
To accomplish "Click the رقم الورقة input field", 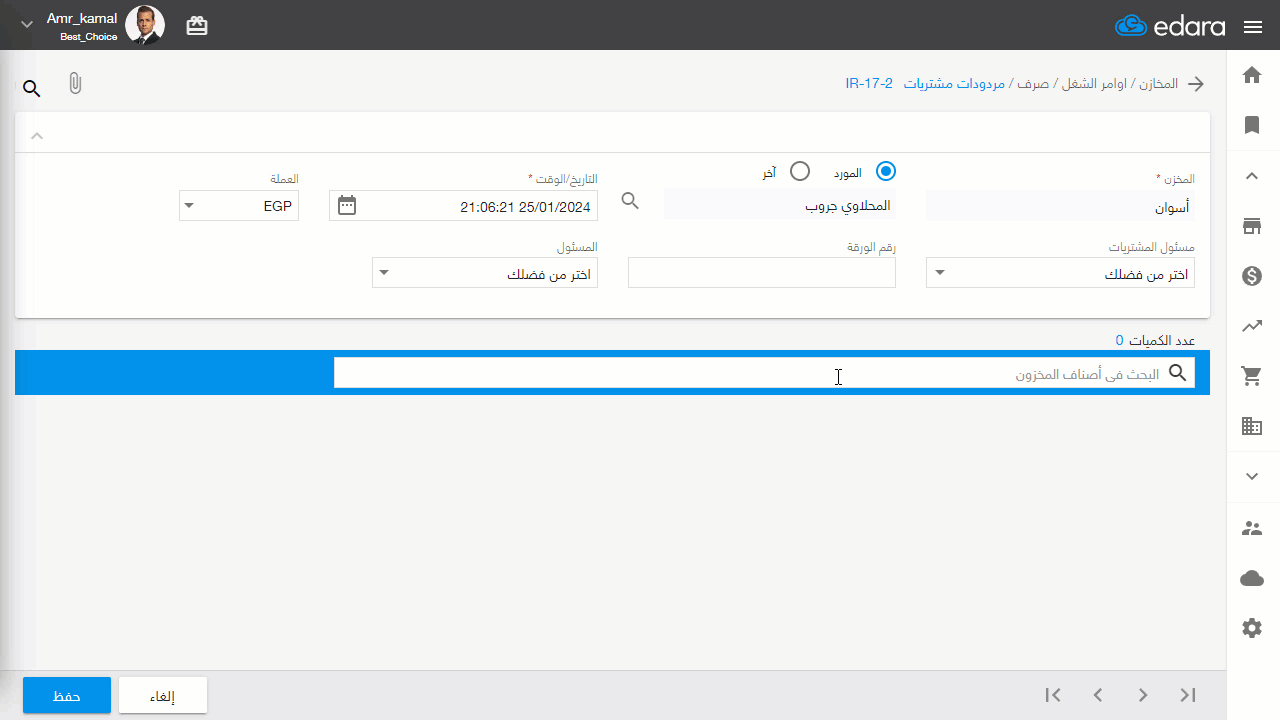I will (x=762, y=273).
